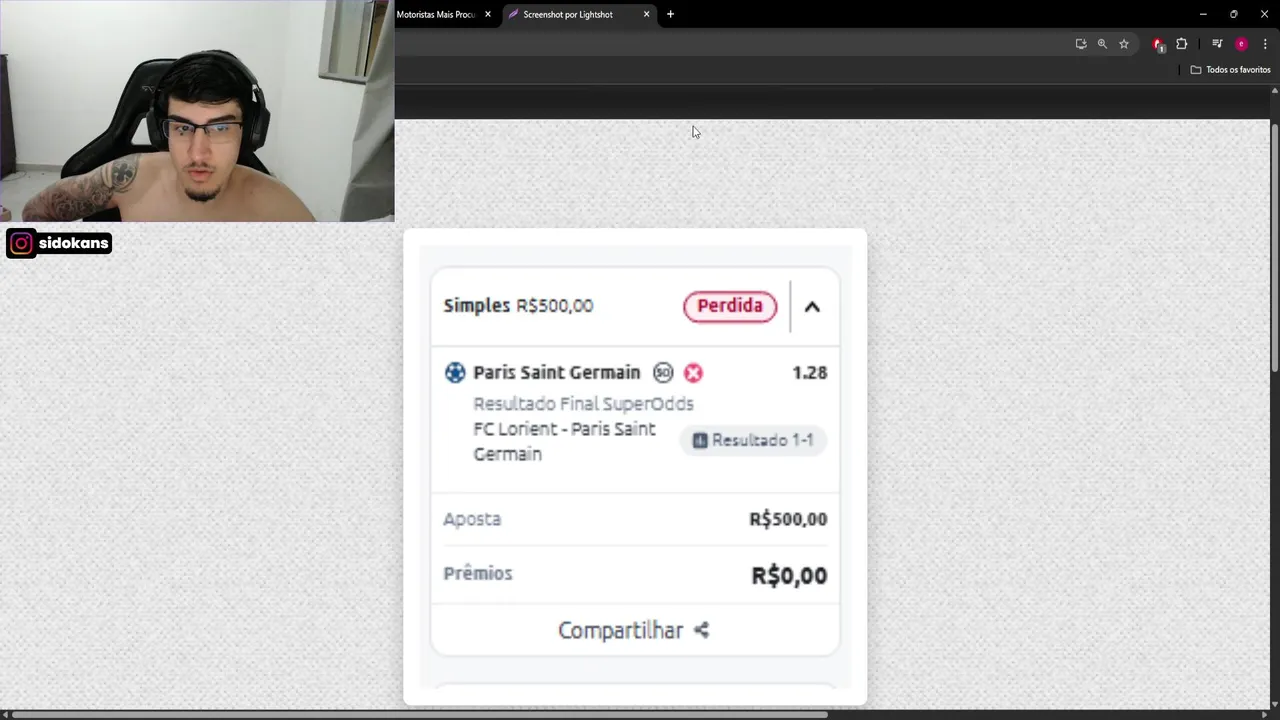Open the Extensions puzzle piece menu
The height and width of the screenshot is (720, 1280).
pyautogui.click(x=1182, y=44)
